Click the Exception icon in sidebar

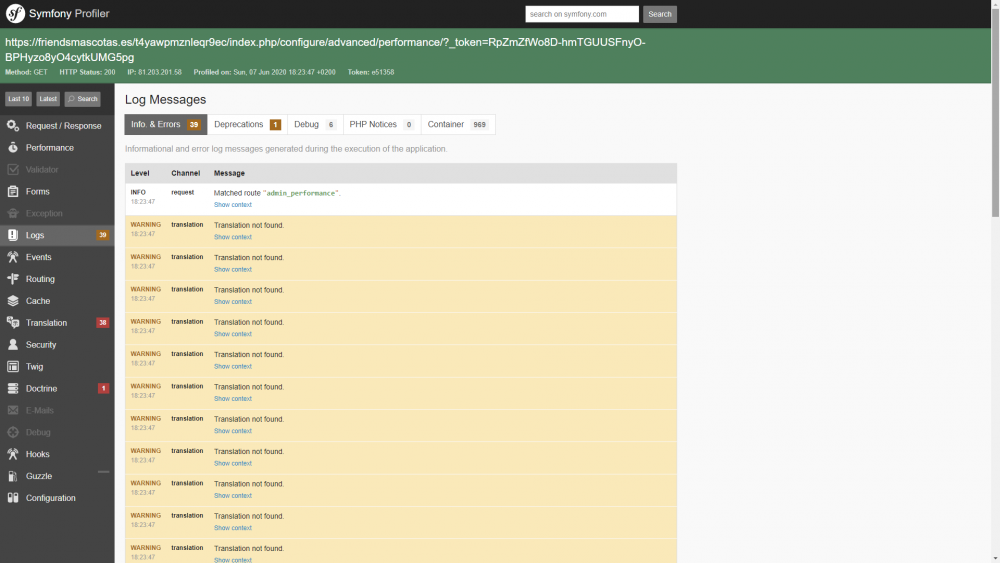[x=13, y=213]
